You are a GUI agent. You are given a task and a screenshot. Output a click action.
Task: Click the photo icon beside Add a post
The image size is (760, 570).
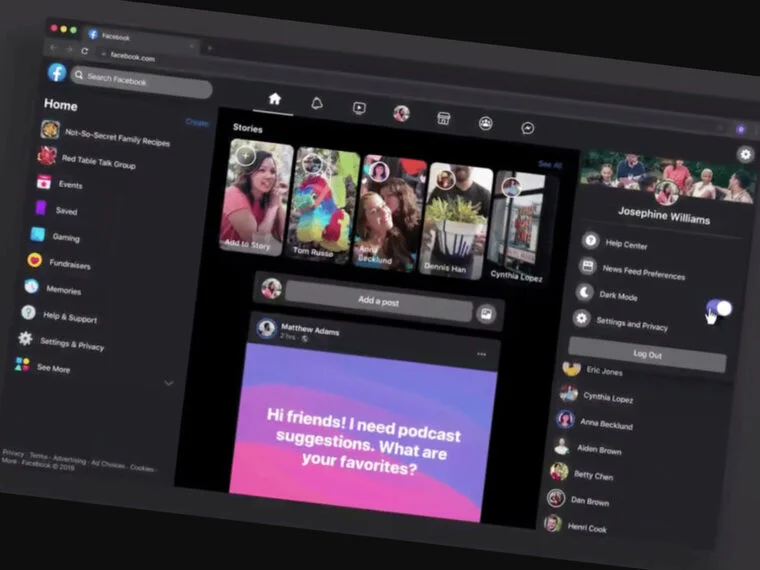486,314
